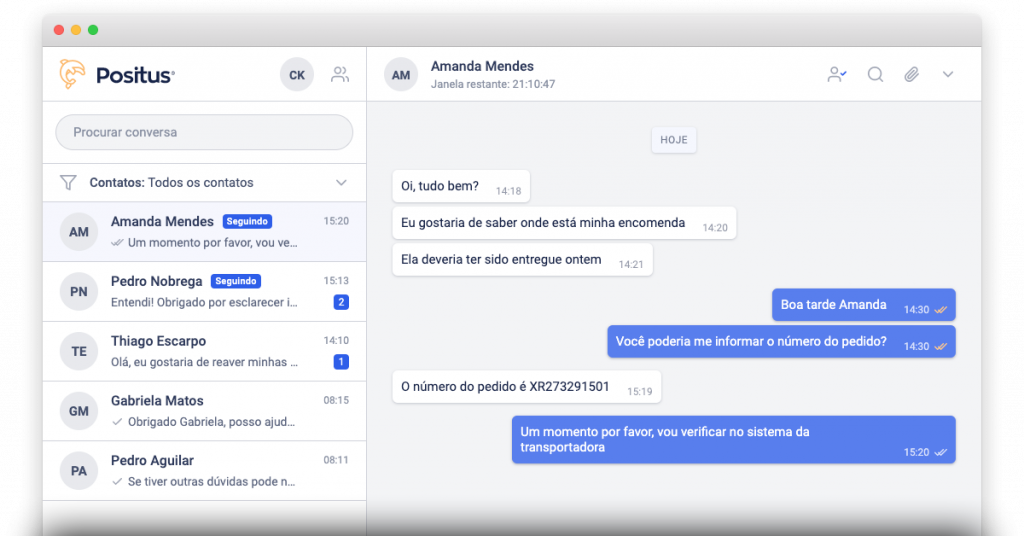1024x536 pixels.
Task: Open the Todos os contatos filter
Action: pos(200,183)
